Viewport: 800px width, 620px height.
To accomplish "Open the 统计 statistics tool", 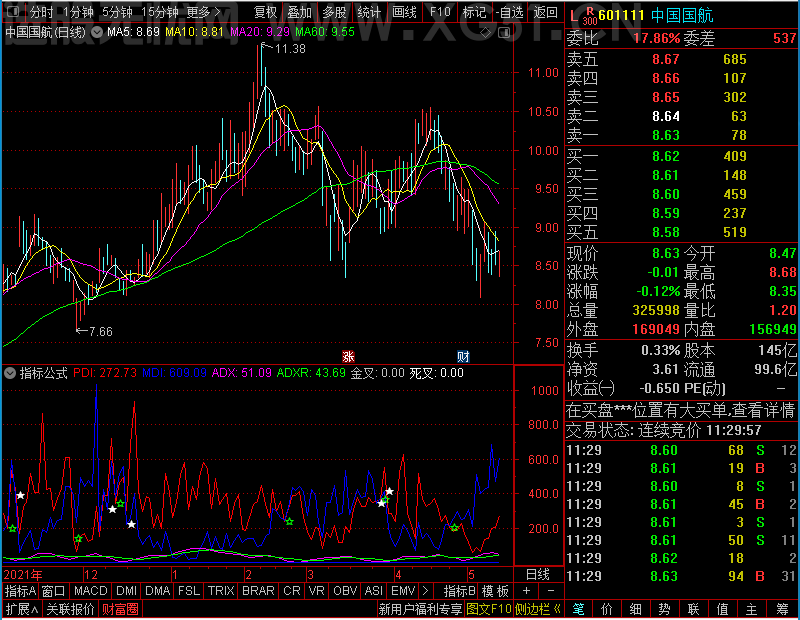I will click(369, 12).
